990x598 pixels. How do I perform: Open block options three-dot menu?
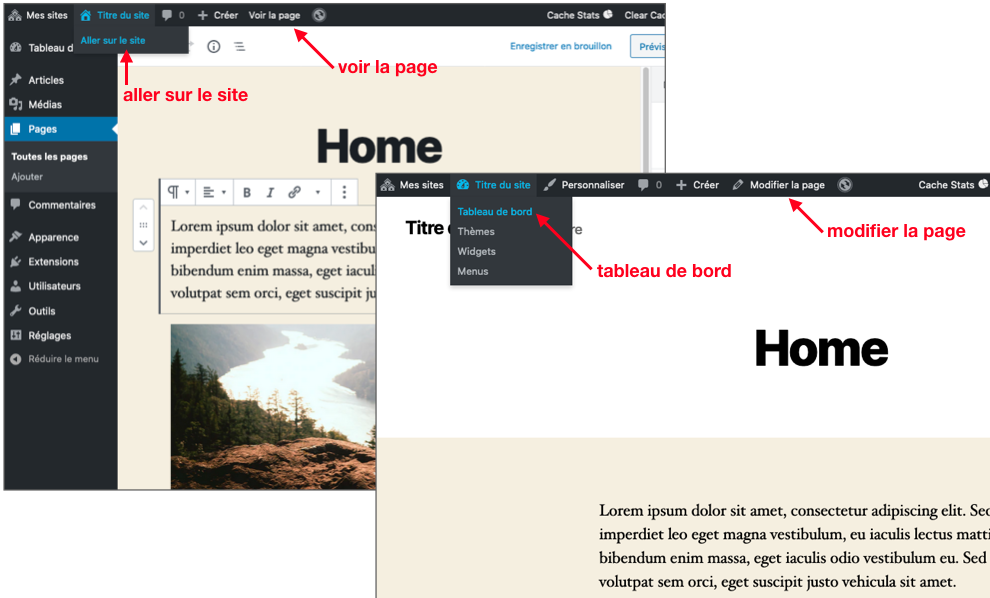point(344,192)
